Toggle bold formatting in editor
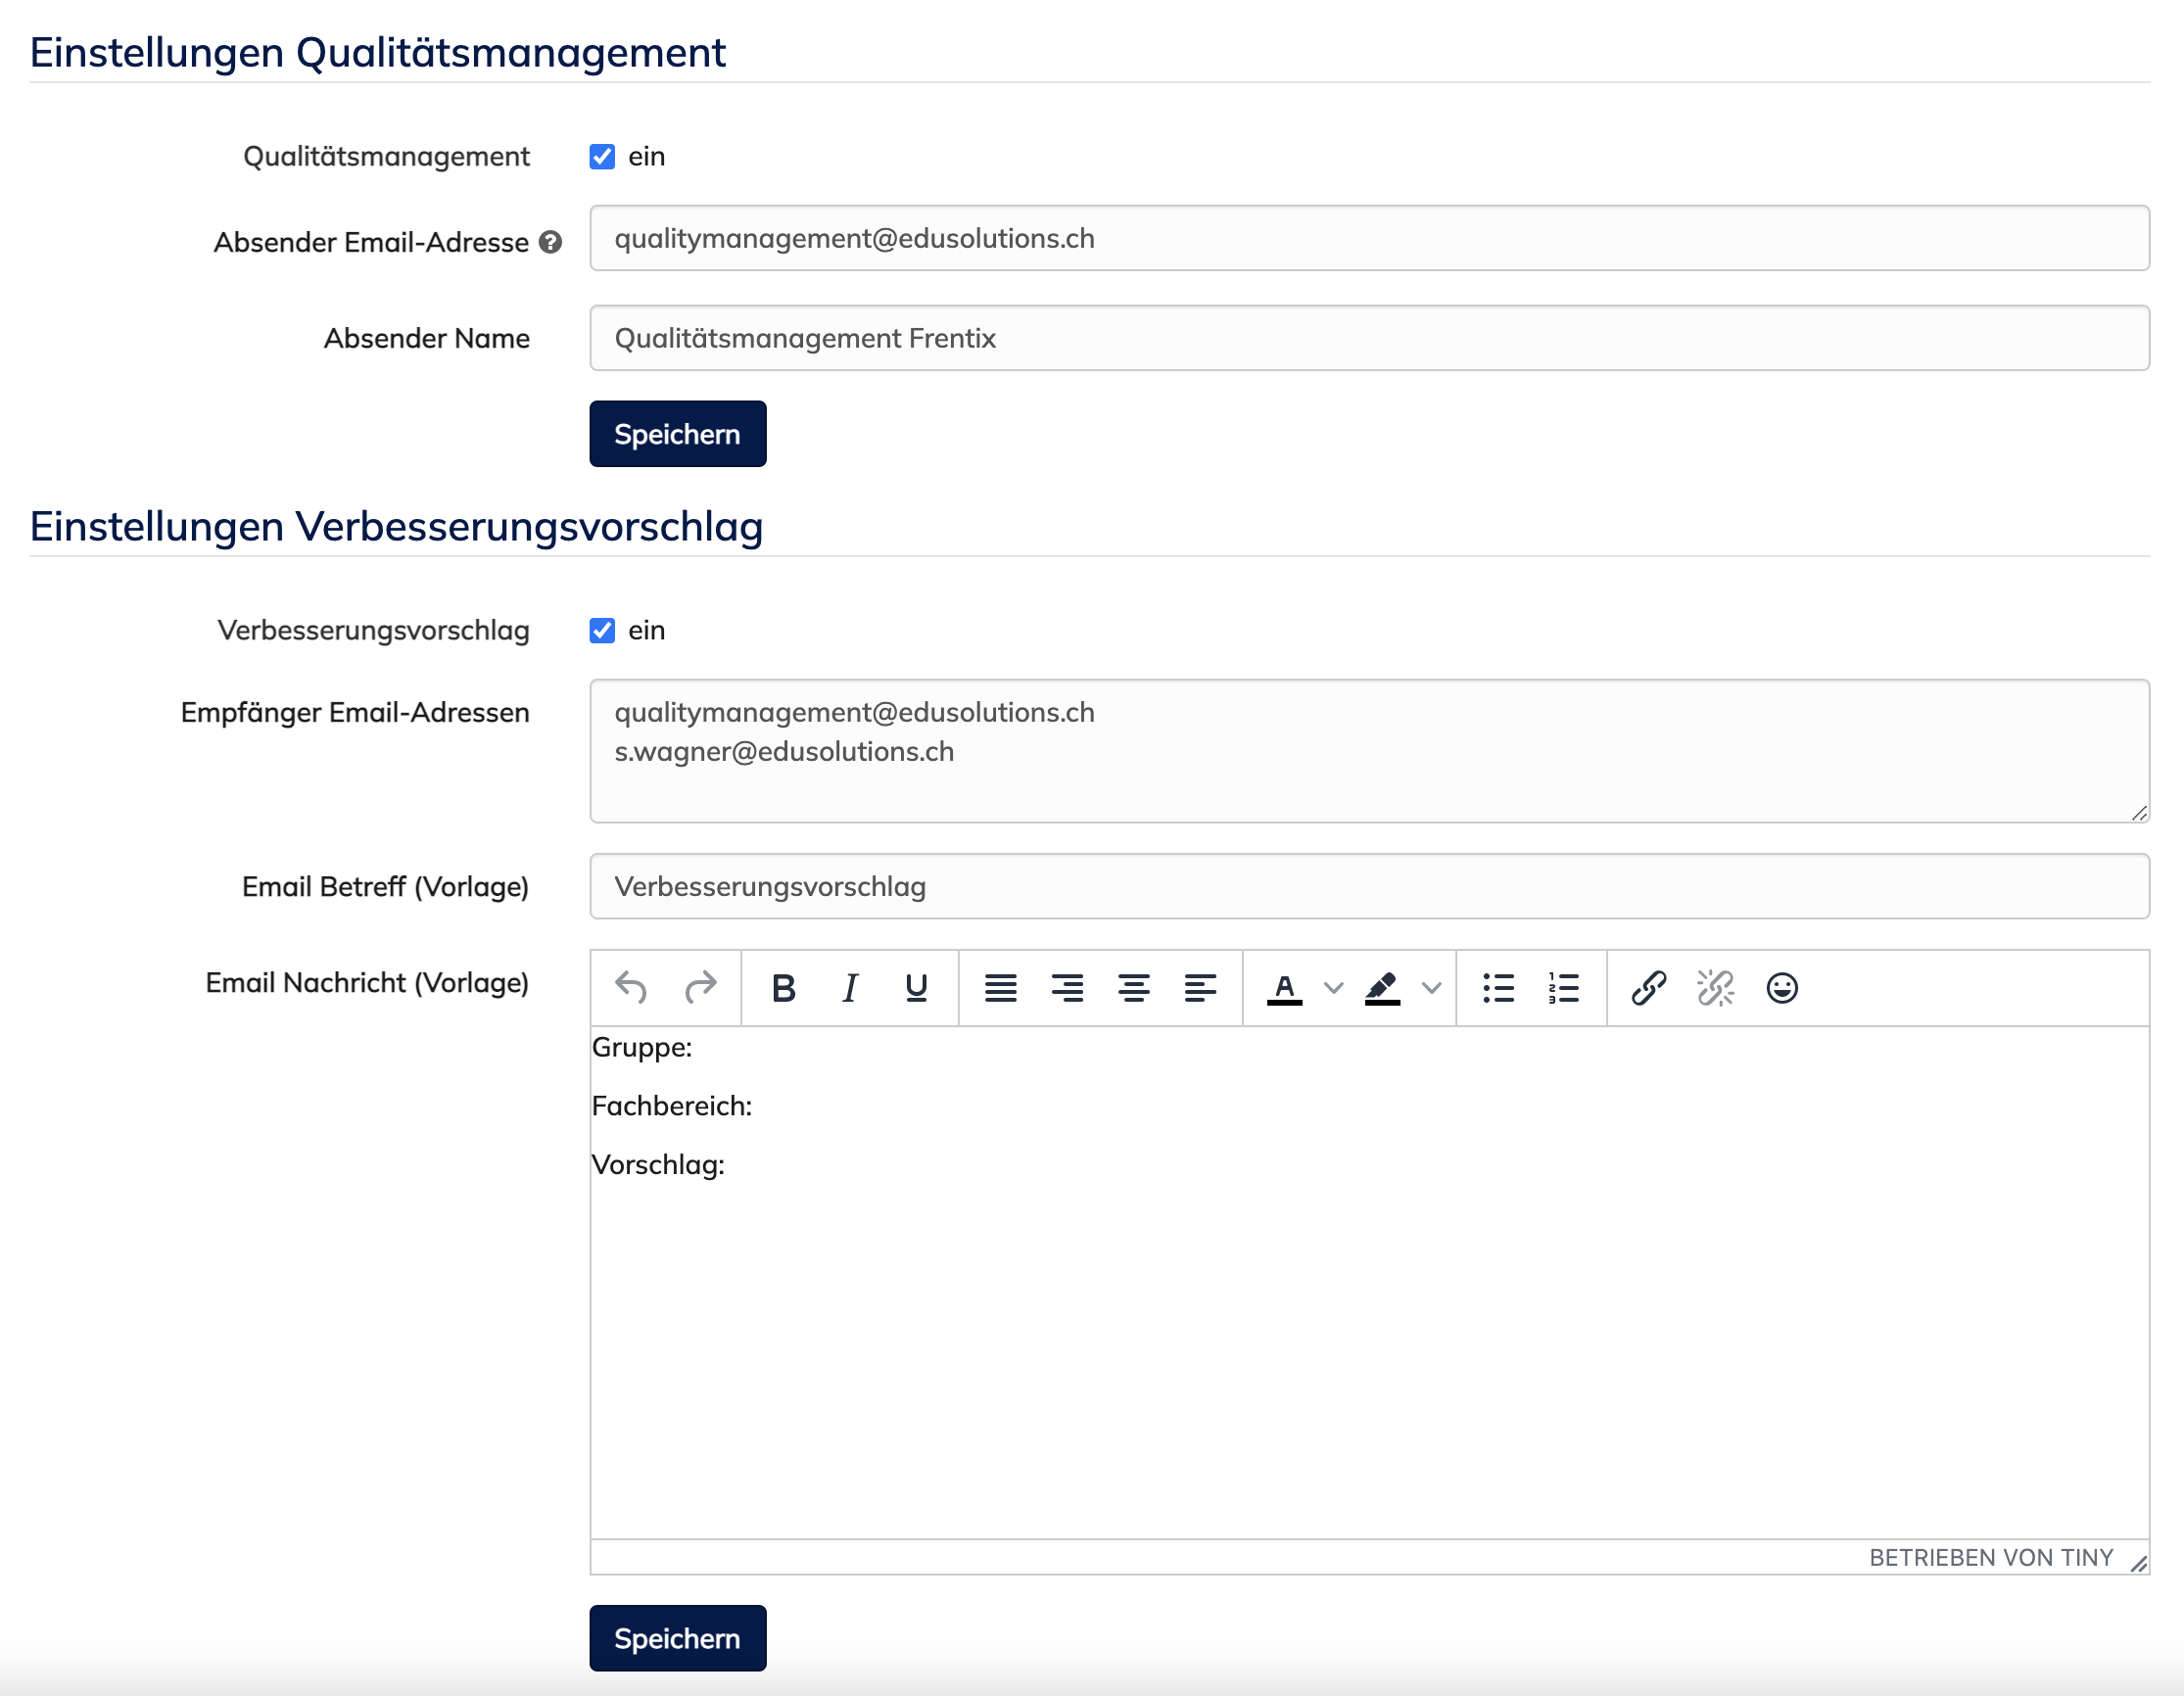The width and height of the screenshot is (2184, 1696). coord(784,988)
